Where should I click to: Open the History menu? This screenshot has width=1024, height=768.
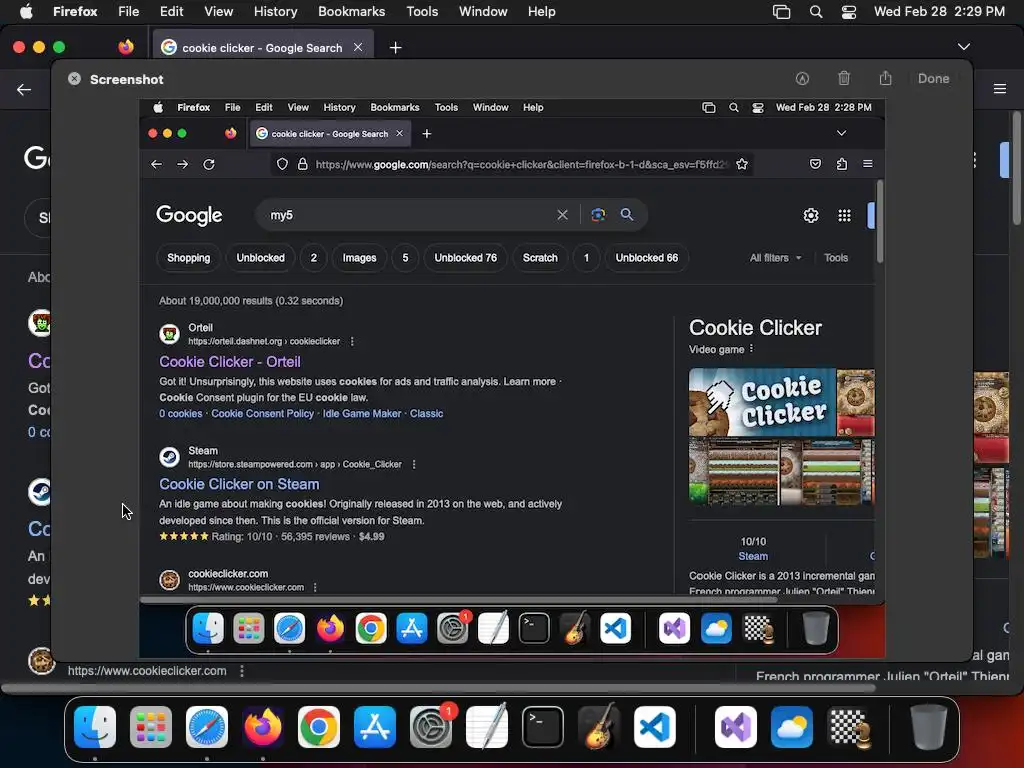275,11
